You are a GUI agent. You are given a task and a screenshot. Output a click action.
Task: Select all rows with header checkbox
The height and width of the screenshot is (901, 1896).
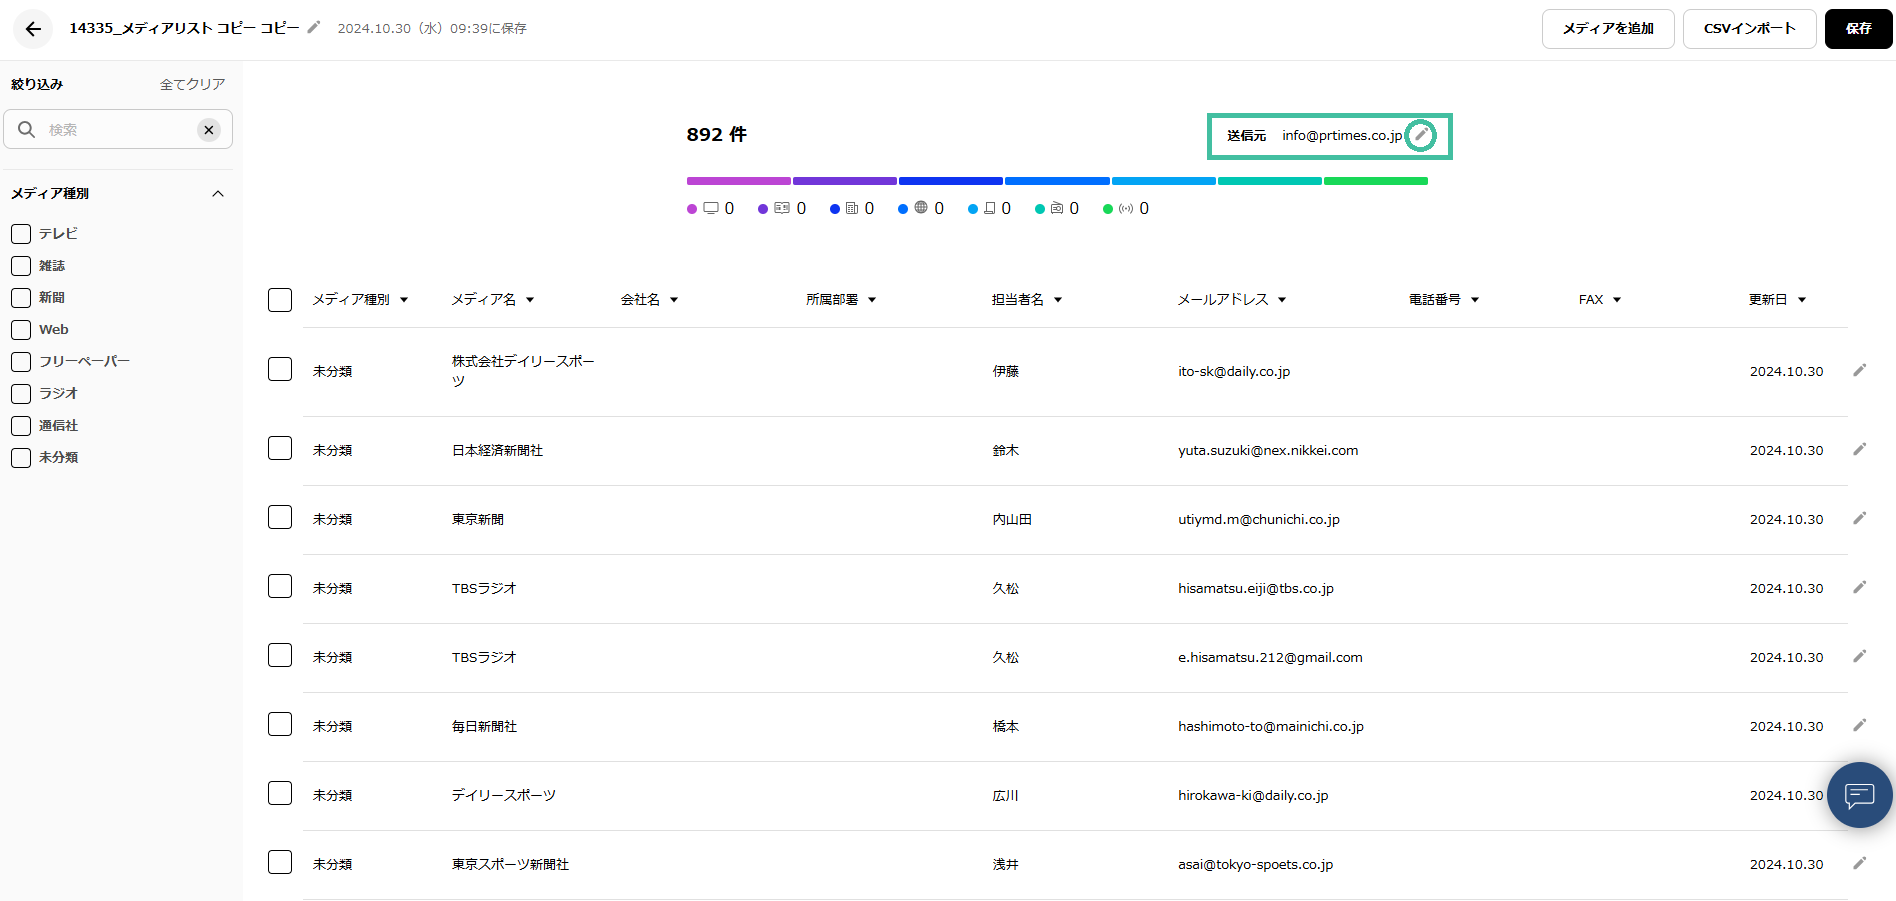point(280,300)
